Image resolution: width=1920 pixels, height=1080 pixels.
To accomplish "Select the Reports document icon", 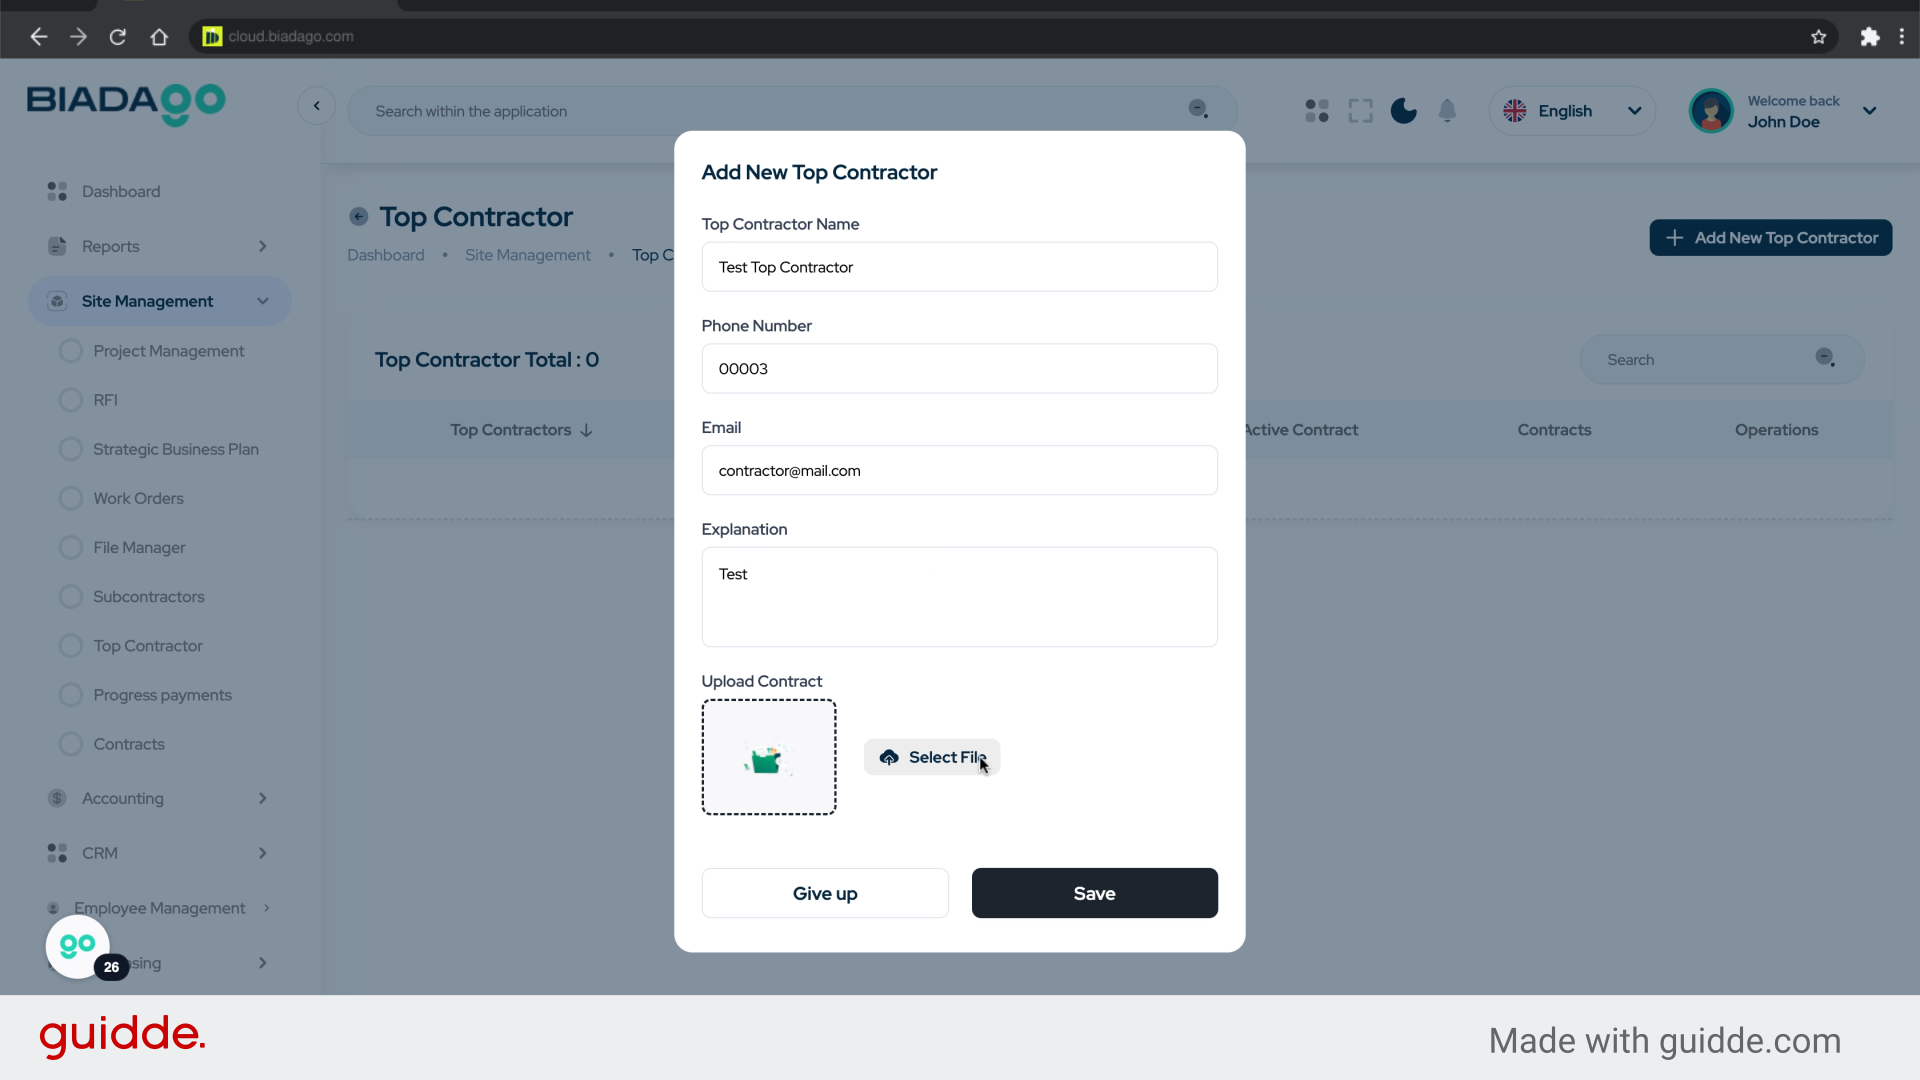I will (x=56, y=246).
